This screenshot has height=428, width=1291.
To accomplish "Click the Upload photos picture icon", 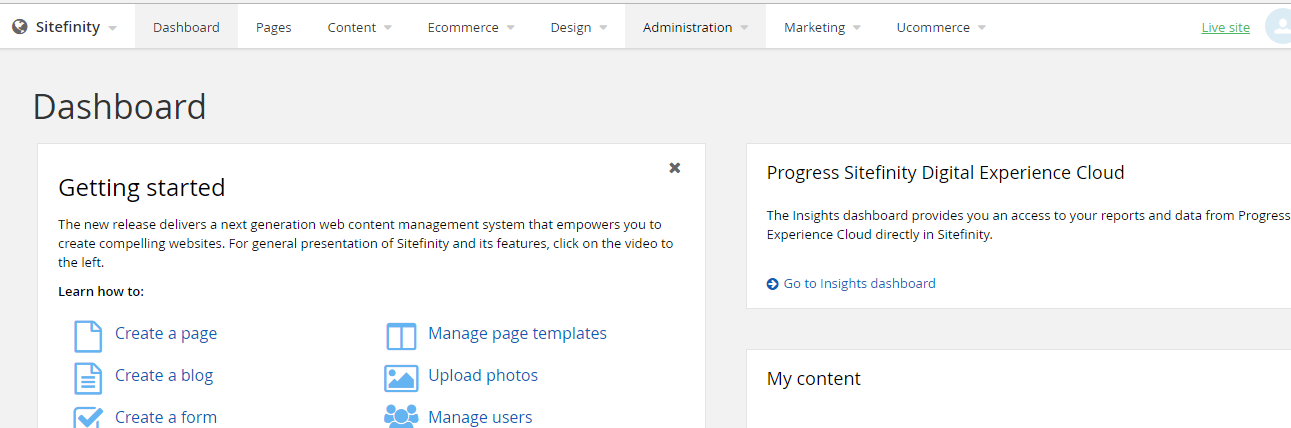I will (x=401, y=378).
